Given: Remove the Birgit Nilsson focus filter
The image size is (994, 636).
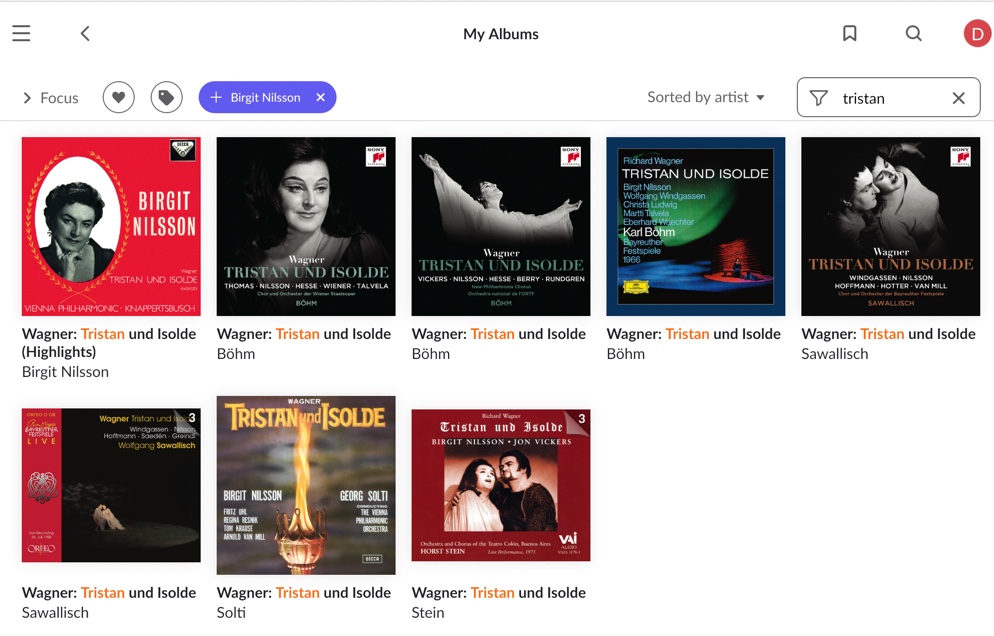Looking at the screenshot, I should [320, 97].
